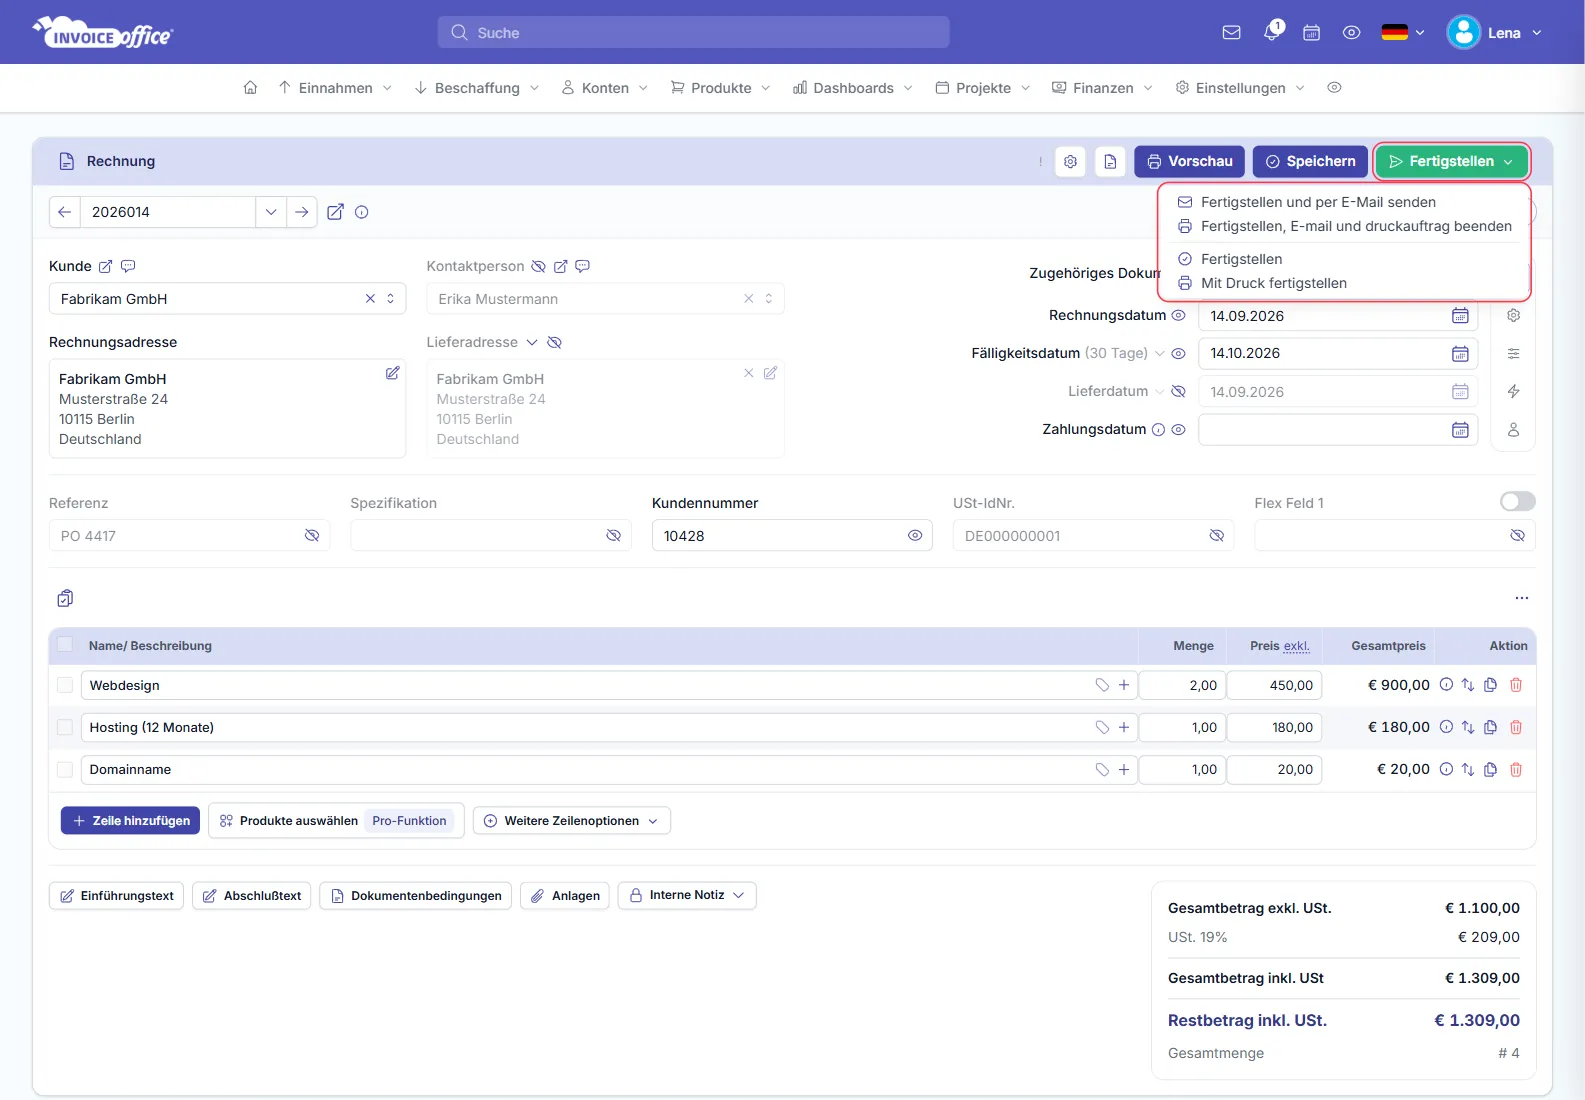The image size is (1585, 1100).
Task: Open the three-dots menu above table
Action: (x=1521, y=598)
